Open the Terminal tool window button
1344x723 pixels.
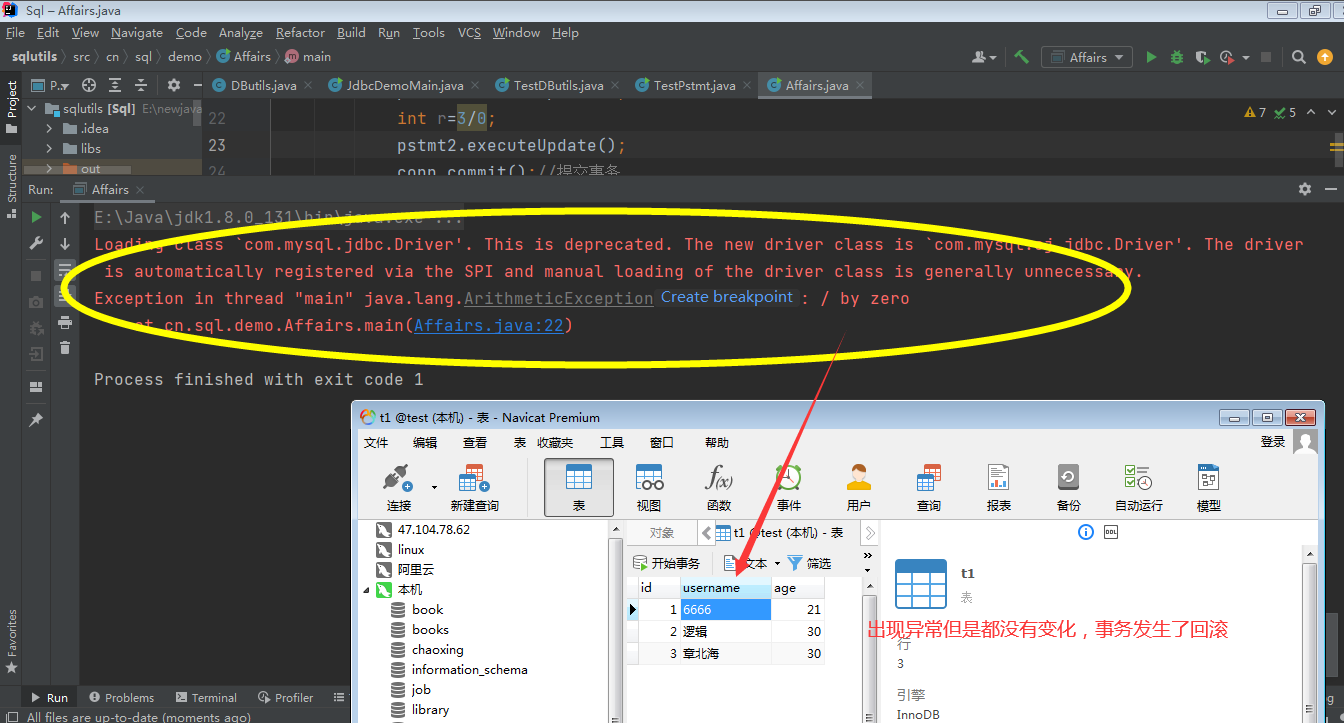point(205,697)
